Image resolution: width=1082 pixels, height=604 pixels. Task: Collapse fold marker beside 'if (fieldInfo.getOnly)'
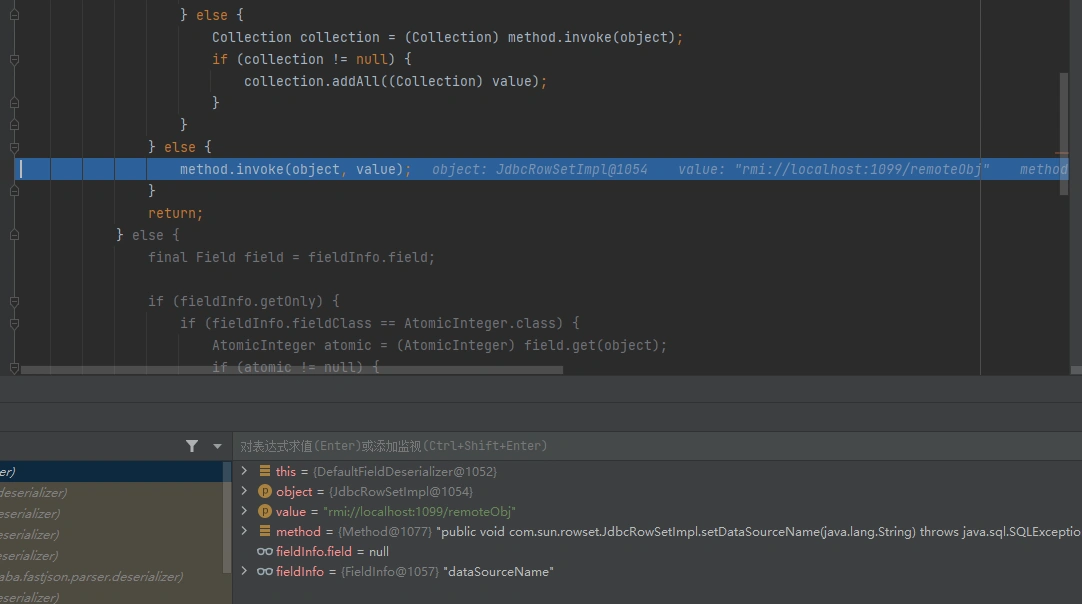[x=14, y=301]
